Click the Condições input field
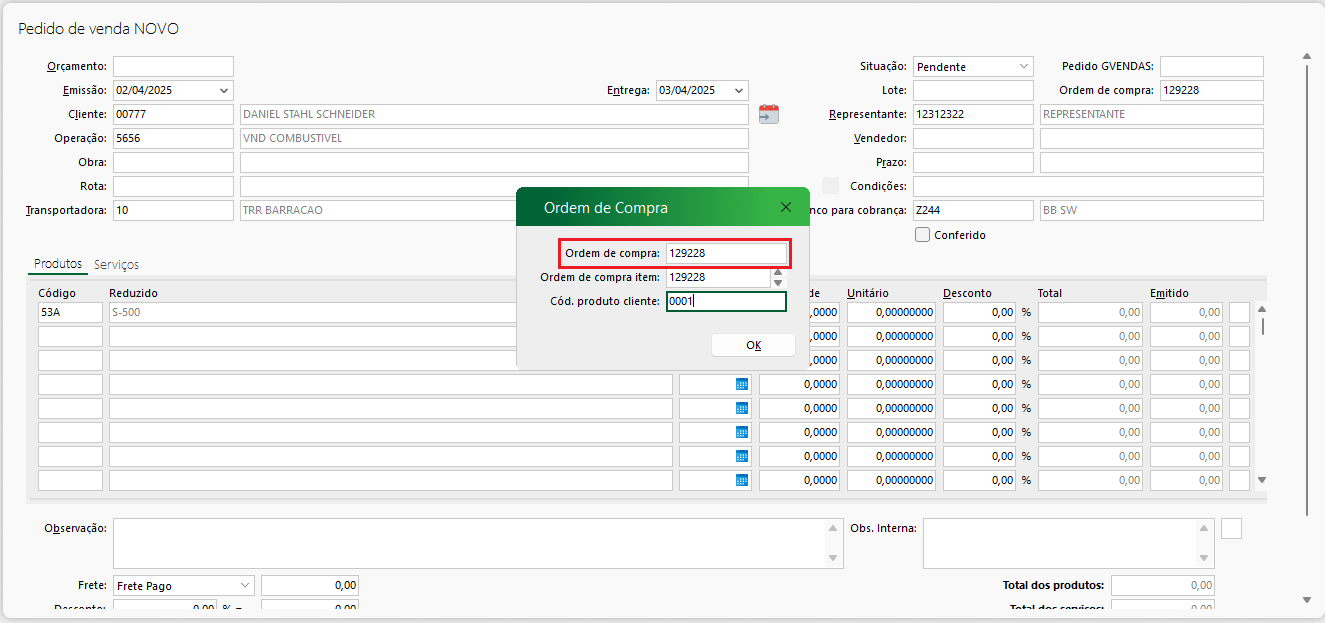This screenshot has width=1325, height=623. point(1088,186)
